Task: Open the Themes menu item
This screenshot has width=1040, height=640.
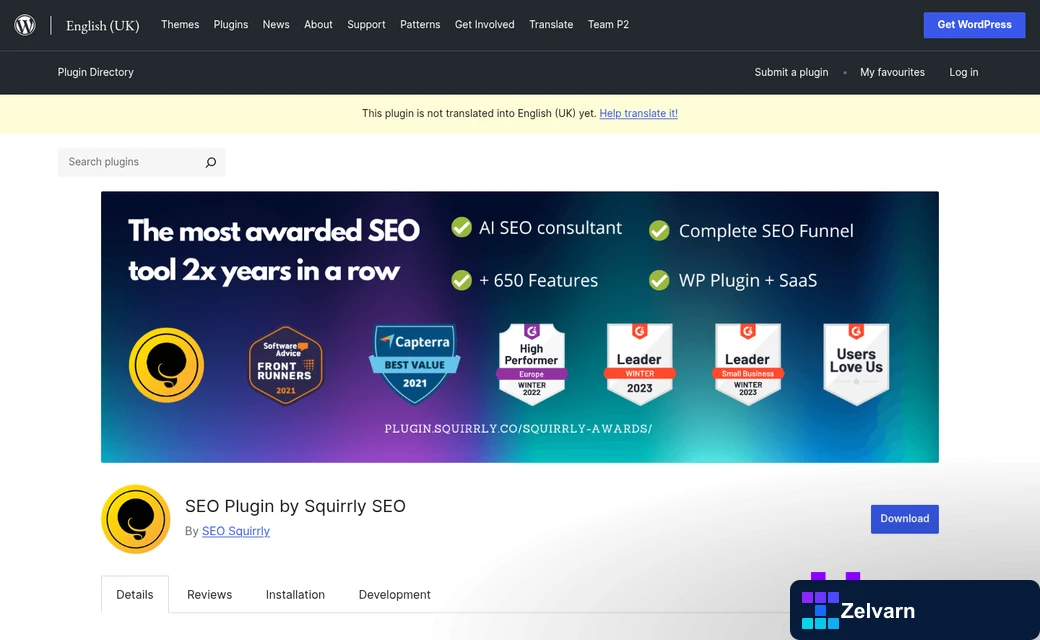Action: pos(180,25)
